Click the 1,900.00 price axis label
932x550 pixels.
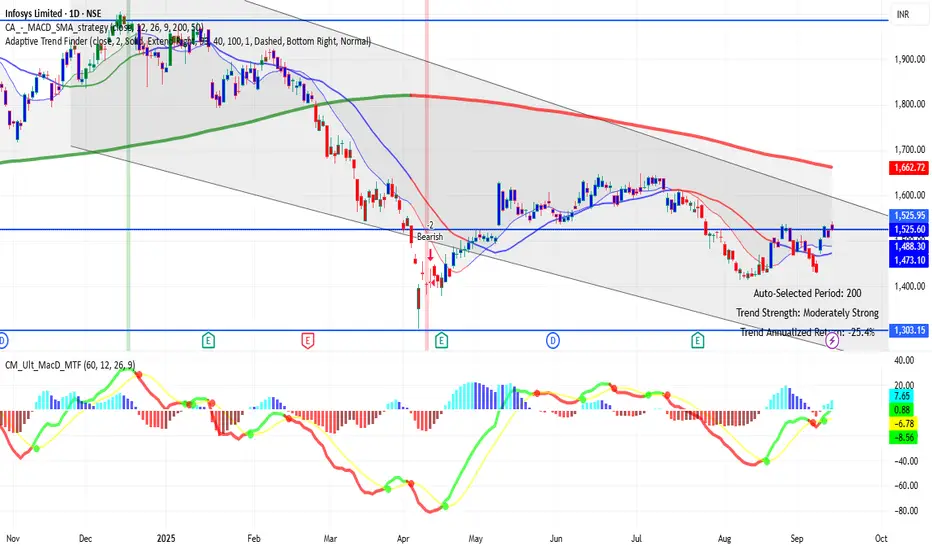coord(909,59)
